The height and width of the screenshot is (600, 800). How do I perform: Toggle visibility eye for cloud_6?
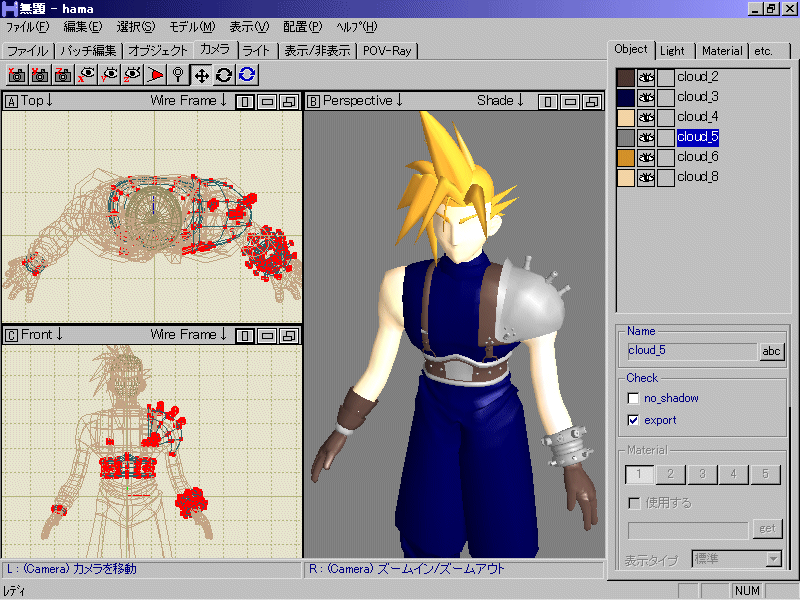click(646, 157)
